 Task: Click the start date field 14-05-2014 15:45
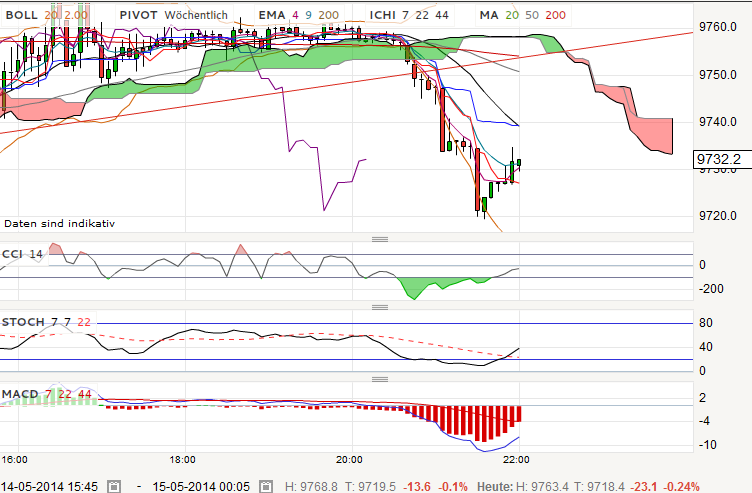click(49, 487)
